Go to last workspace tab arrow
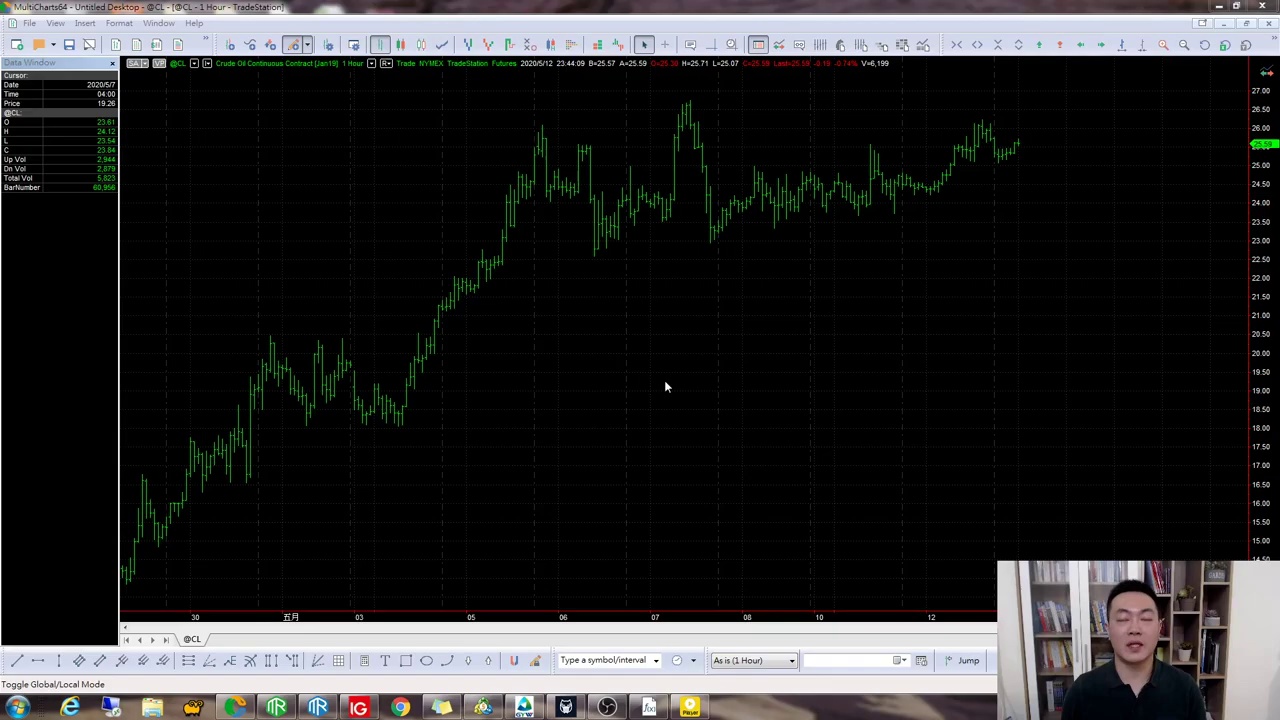The width and height of the screenshot is (1280, 720). tap(166, 640)
